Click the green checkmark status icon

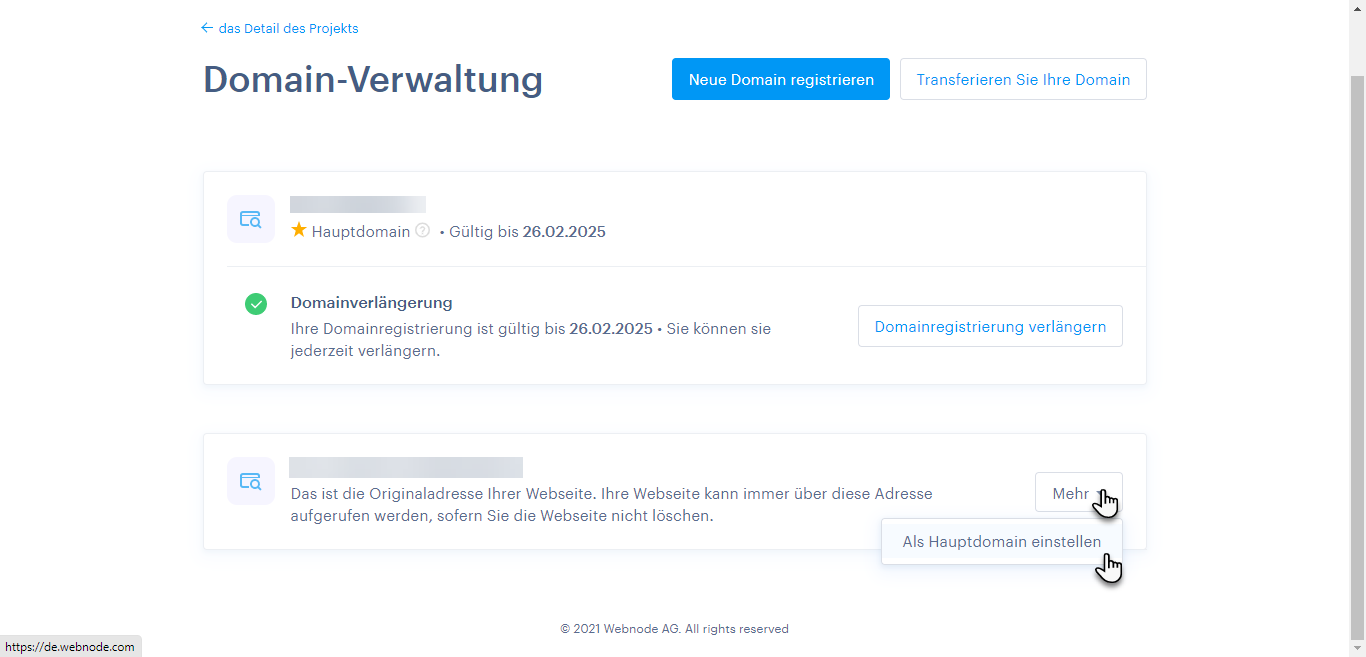coord(256,304)
